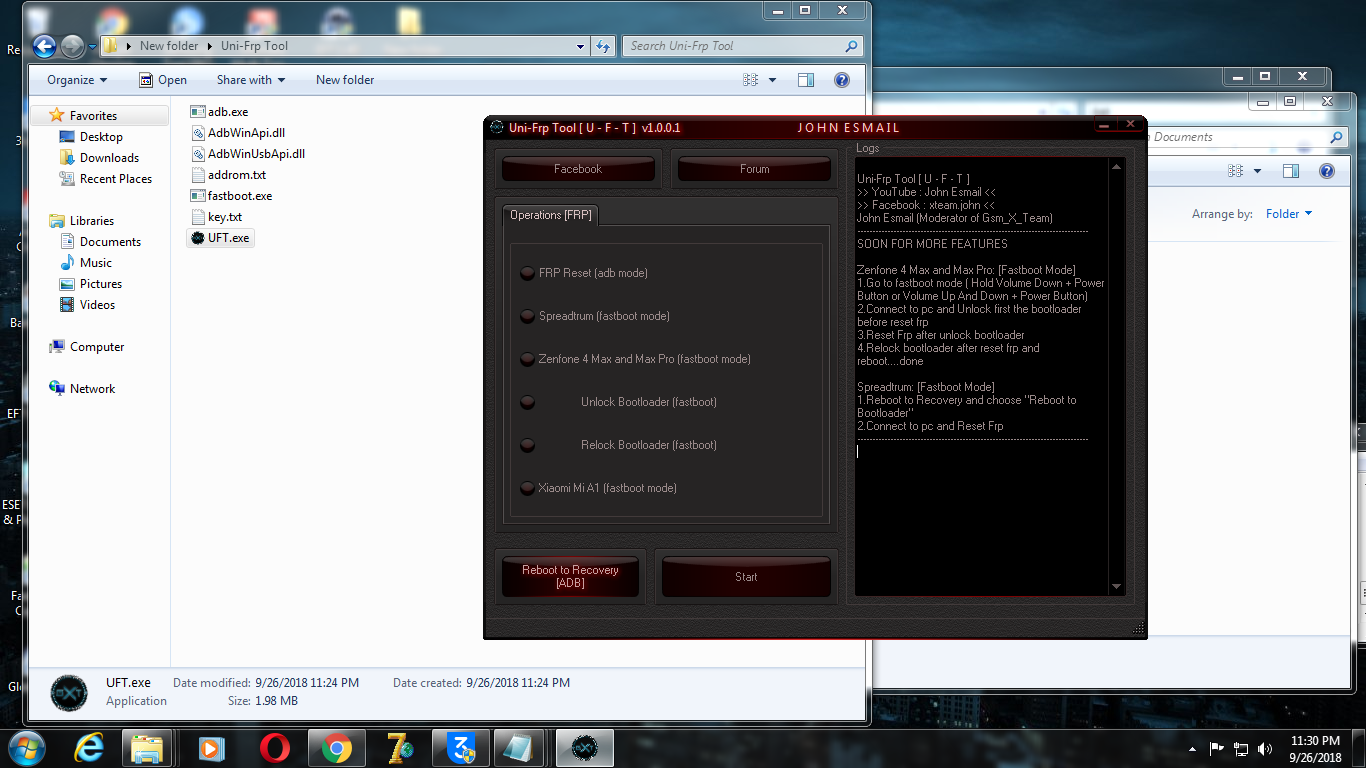Click help icon in Documents window
Viewport: 1366px width, 768px height.
click(1327, 171)
